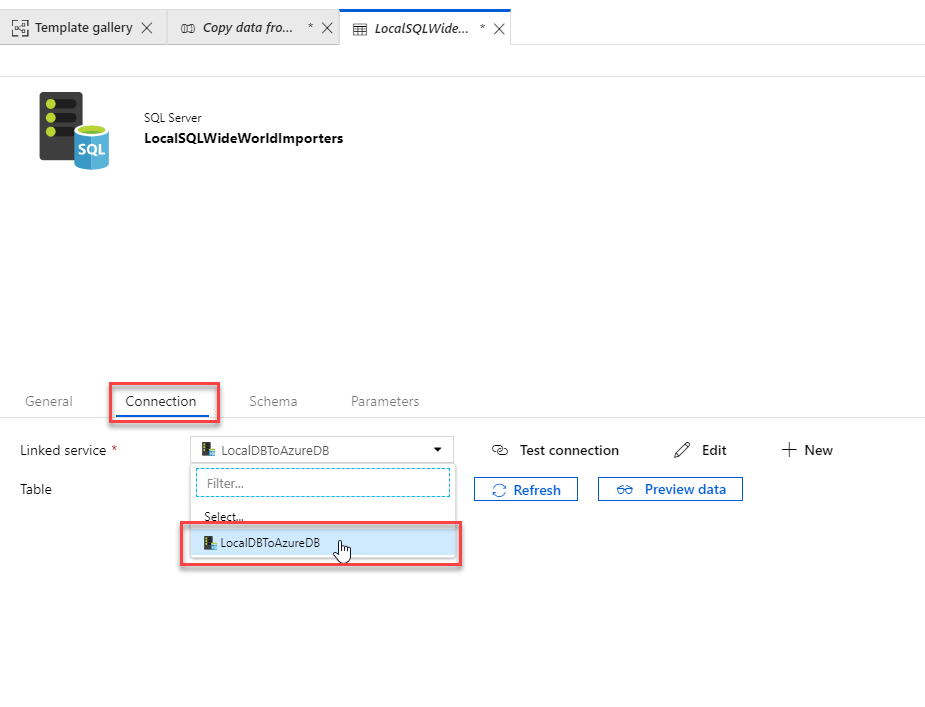Click the table icon on LocalSQLWide tab
The image size is (925, 707).
click(360, 30)
